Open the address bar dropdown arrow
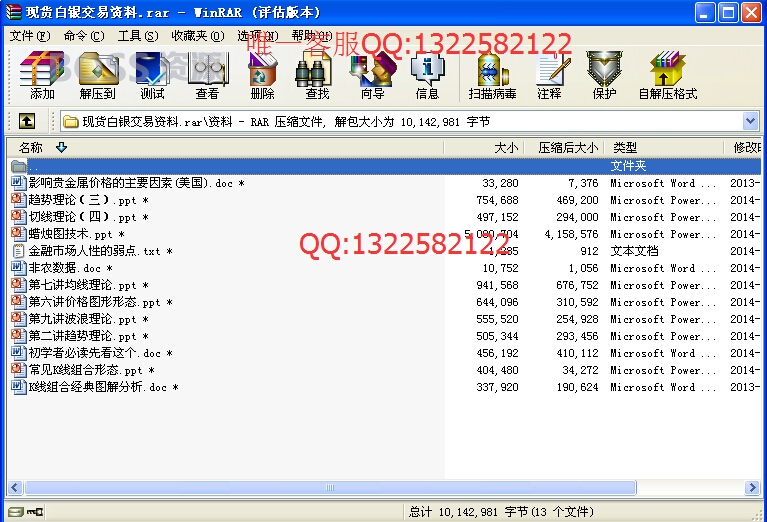Screen dimensions: 767x522 [x=750, y=121]
